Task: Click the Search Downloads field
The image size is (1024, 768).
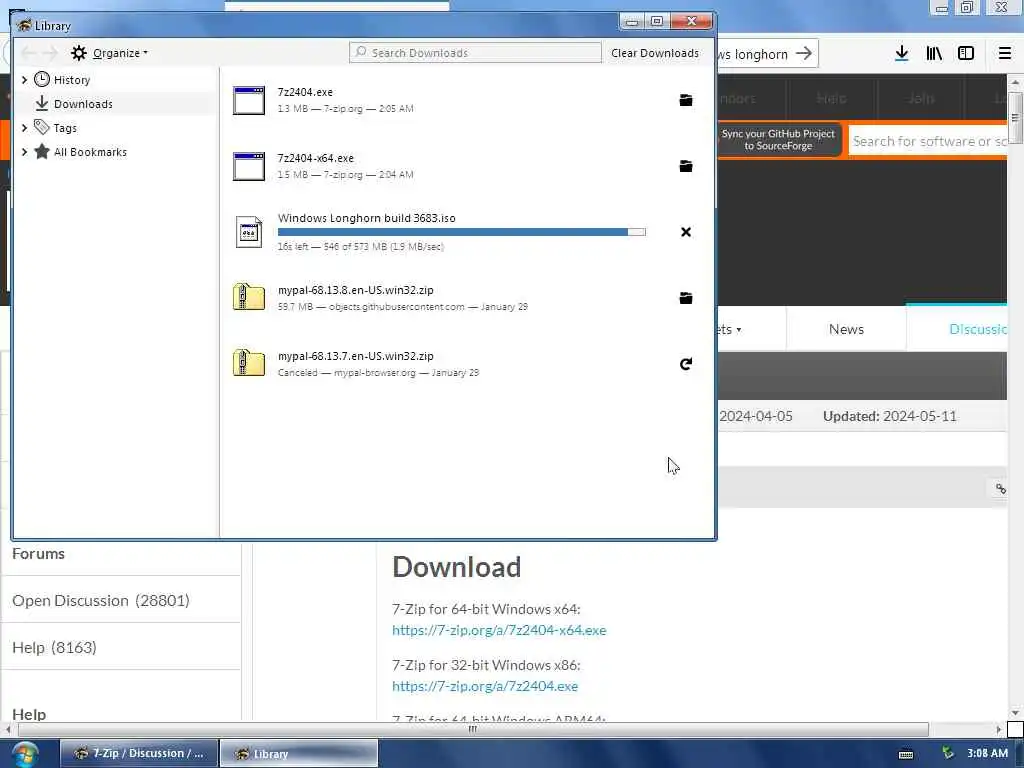Action: coord(475,53)
